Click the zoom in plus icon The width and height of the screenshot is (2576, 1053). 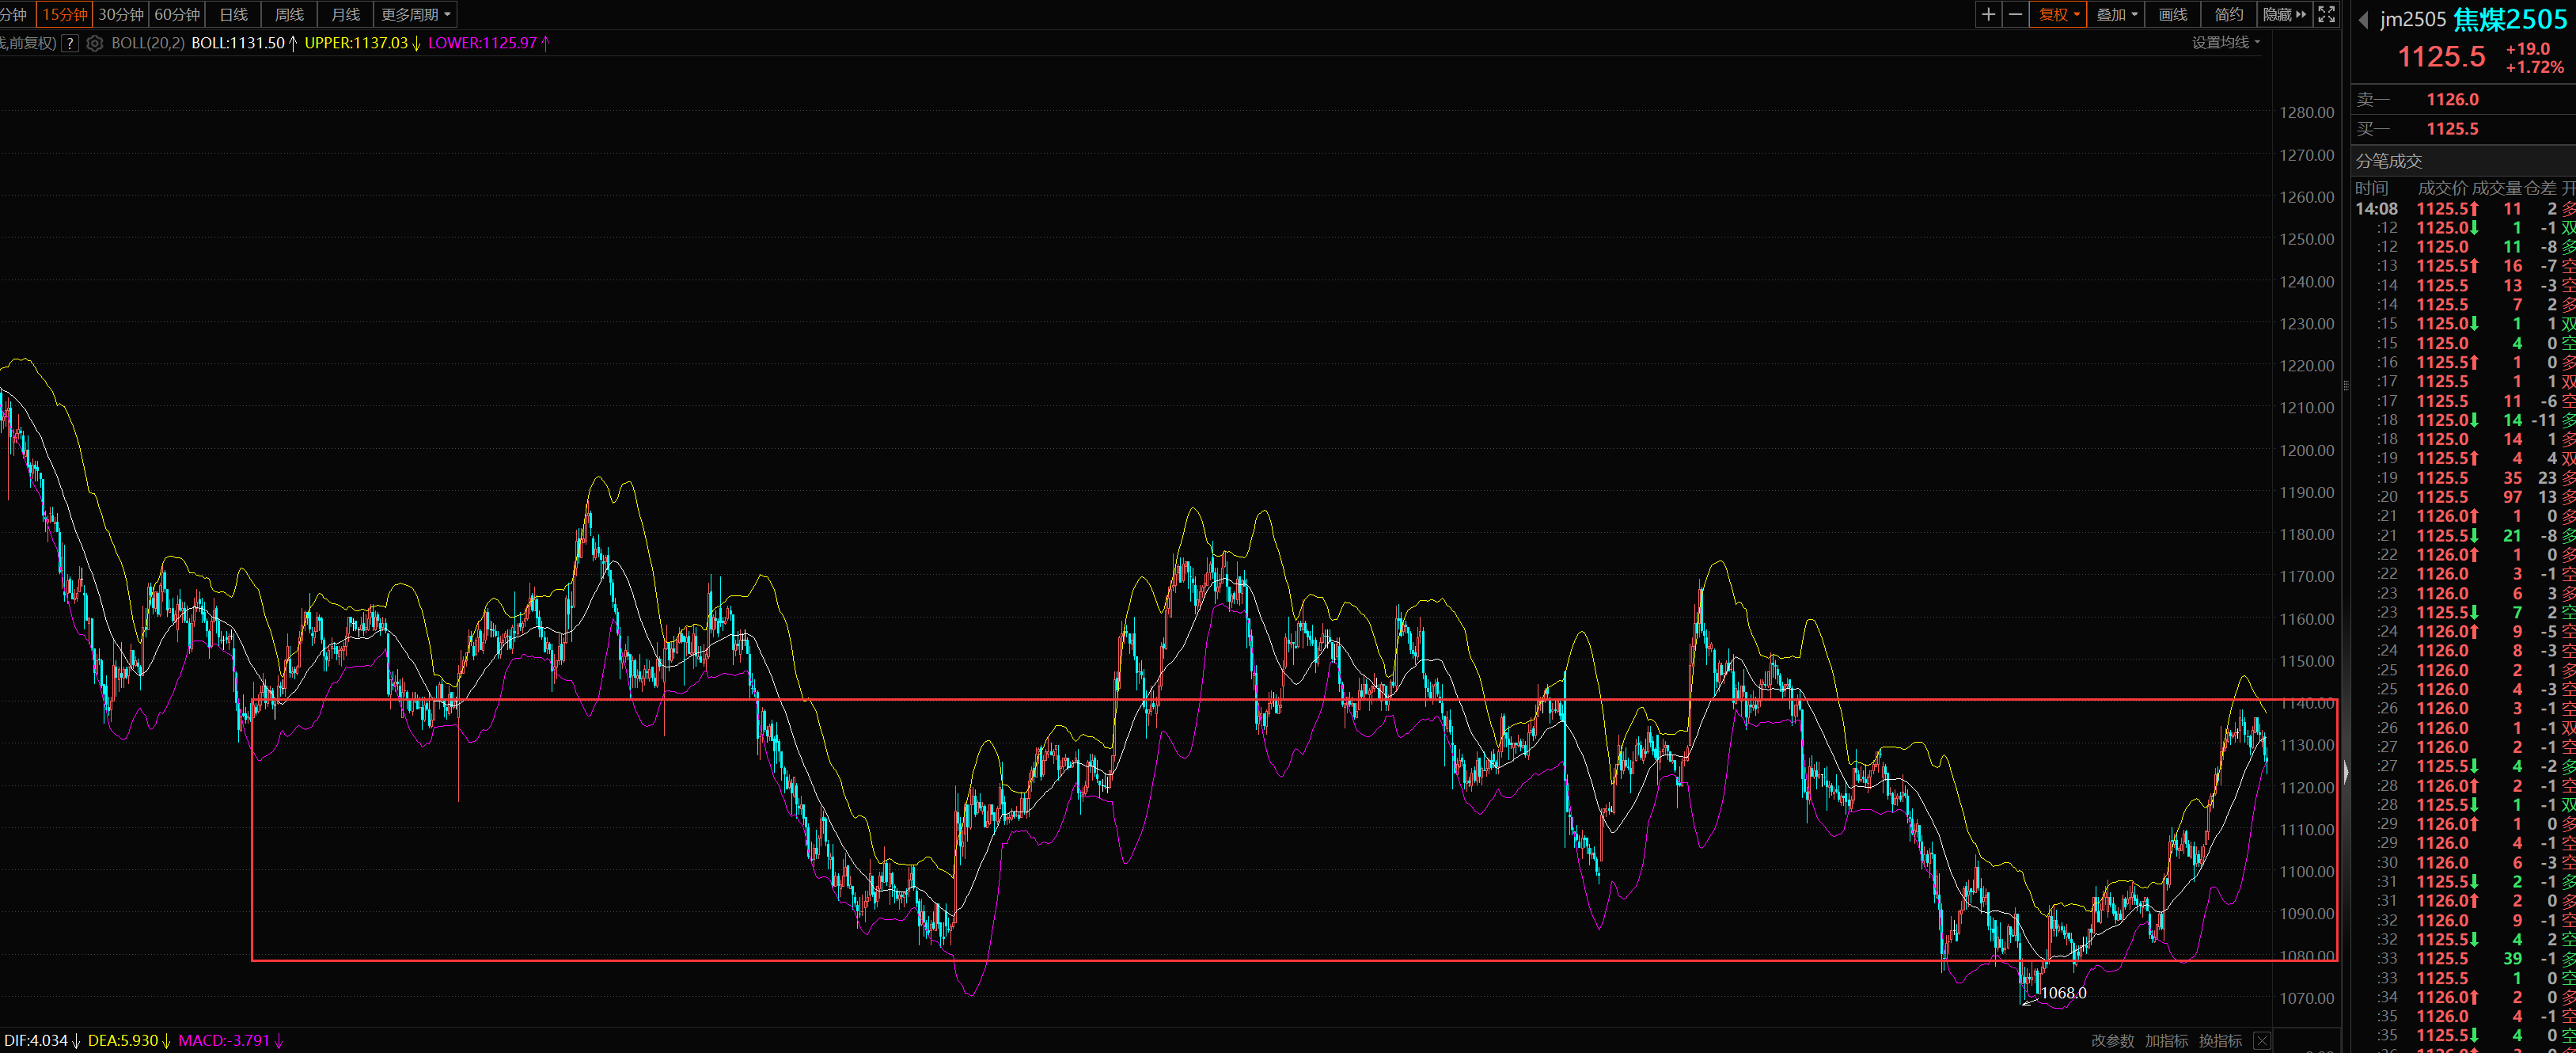click(x=1988, y=14)
